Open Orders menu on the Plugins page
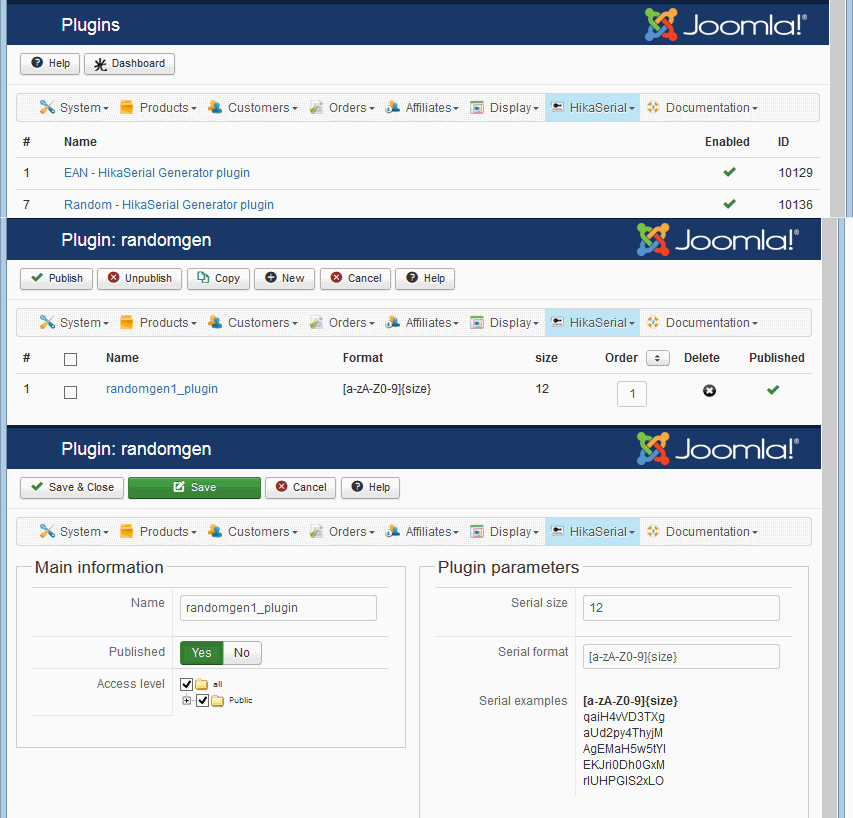Screen dimensions: 853x818 tap(342, 108)
